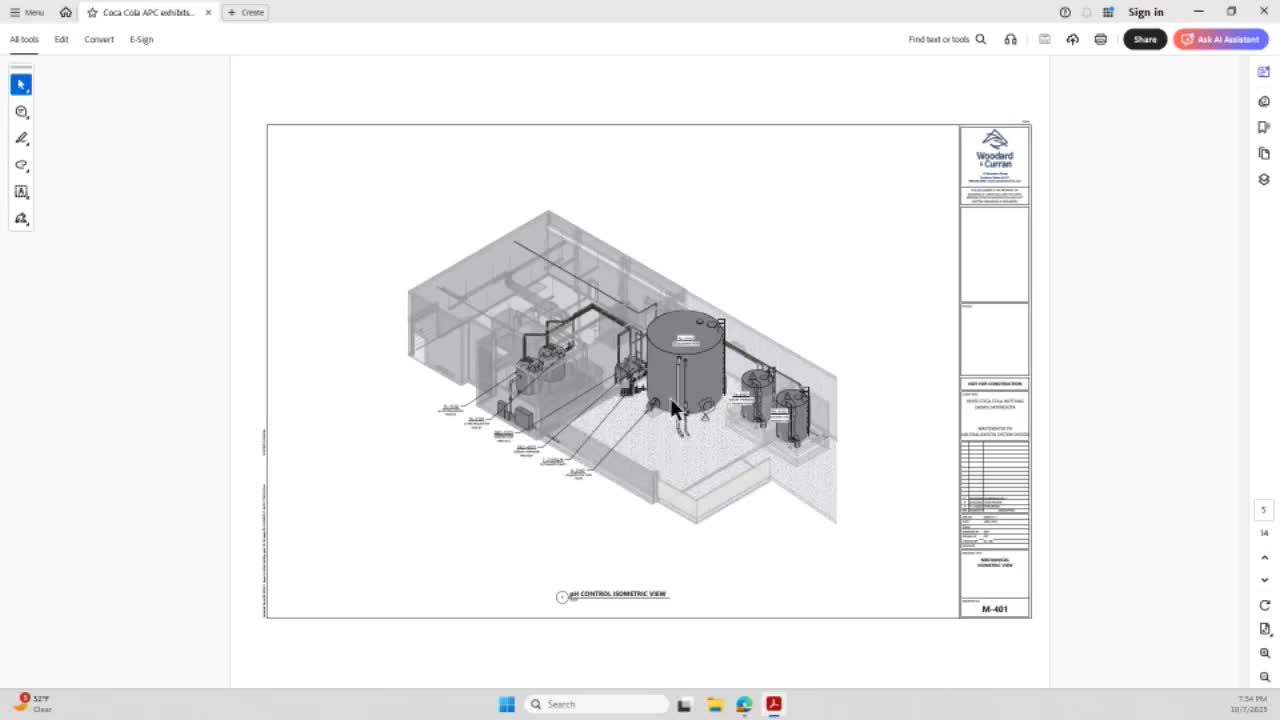Click the Share button
This screenshot has height=720, width=1280.
tap(1144, 39)
